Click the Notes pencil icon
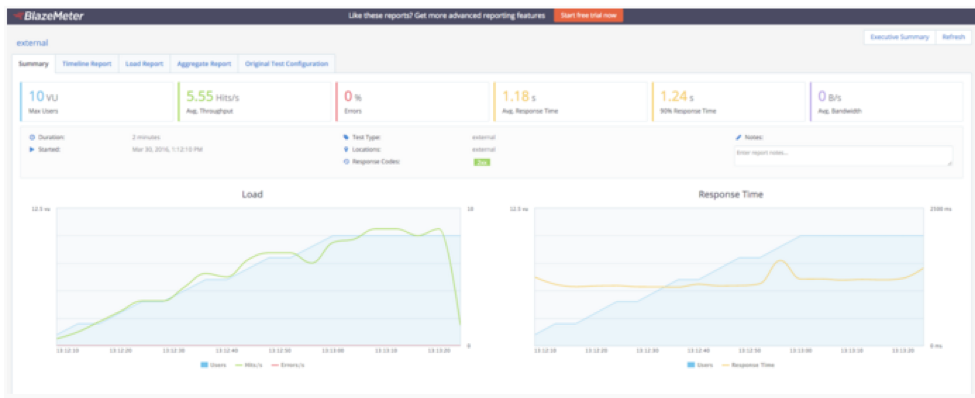975x398 pixels. 738,137
